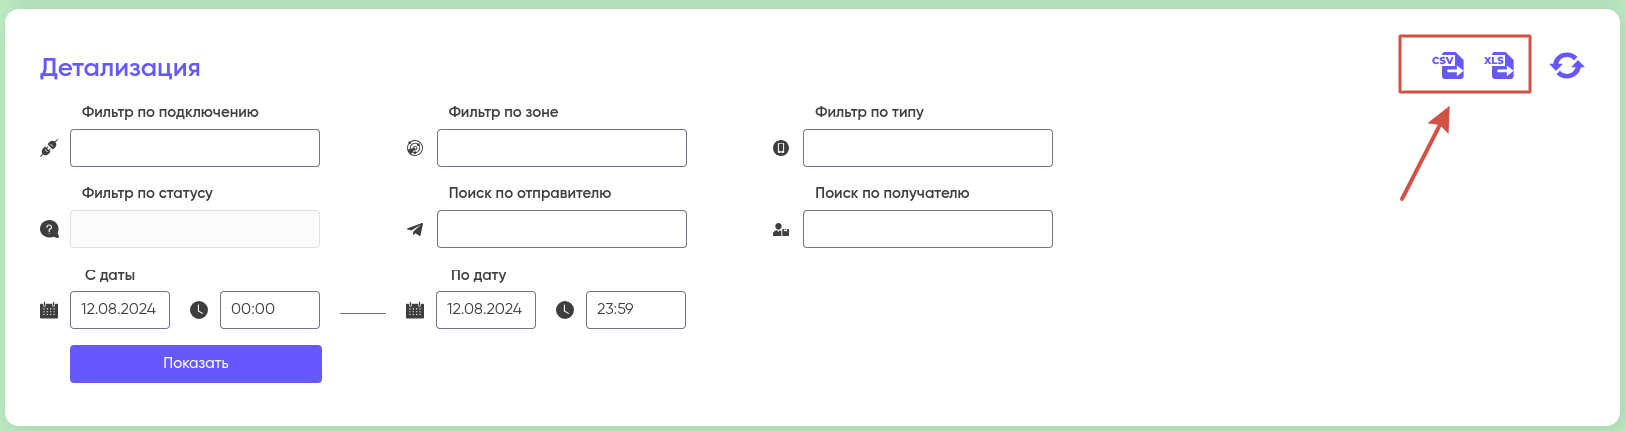The height and width of the screenshot is (431, 1626).
Task: Click the paper plane sender icon
Action: pos(415,229)
